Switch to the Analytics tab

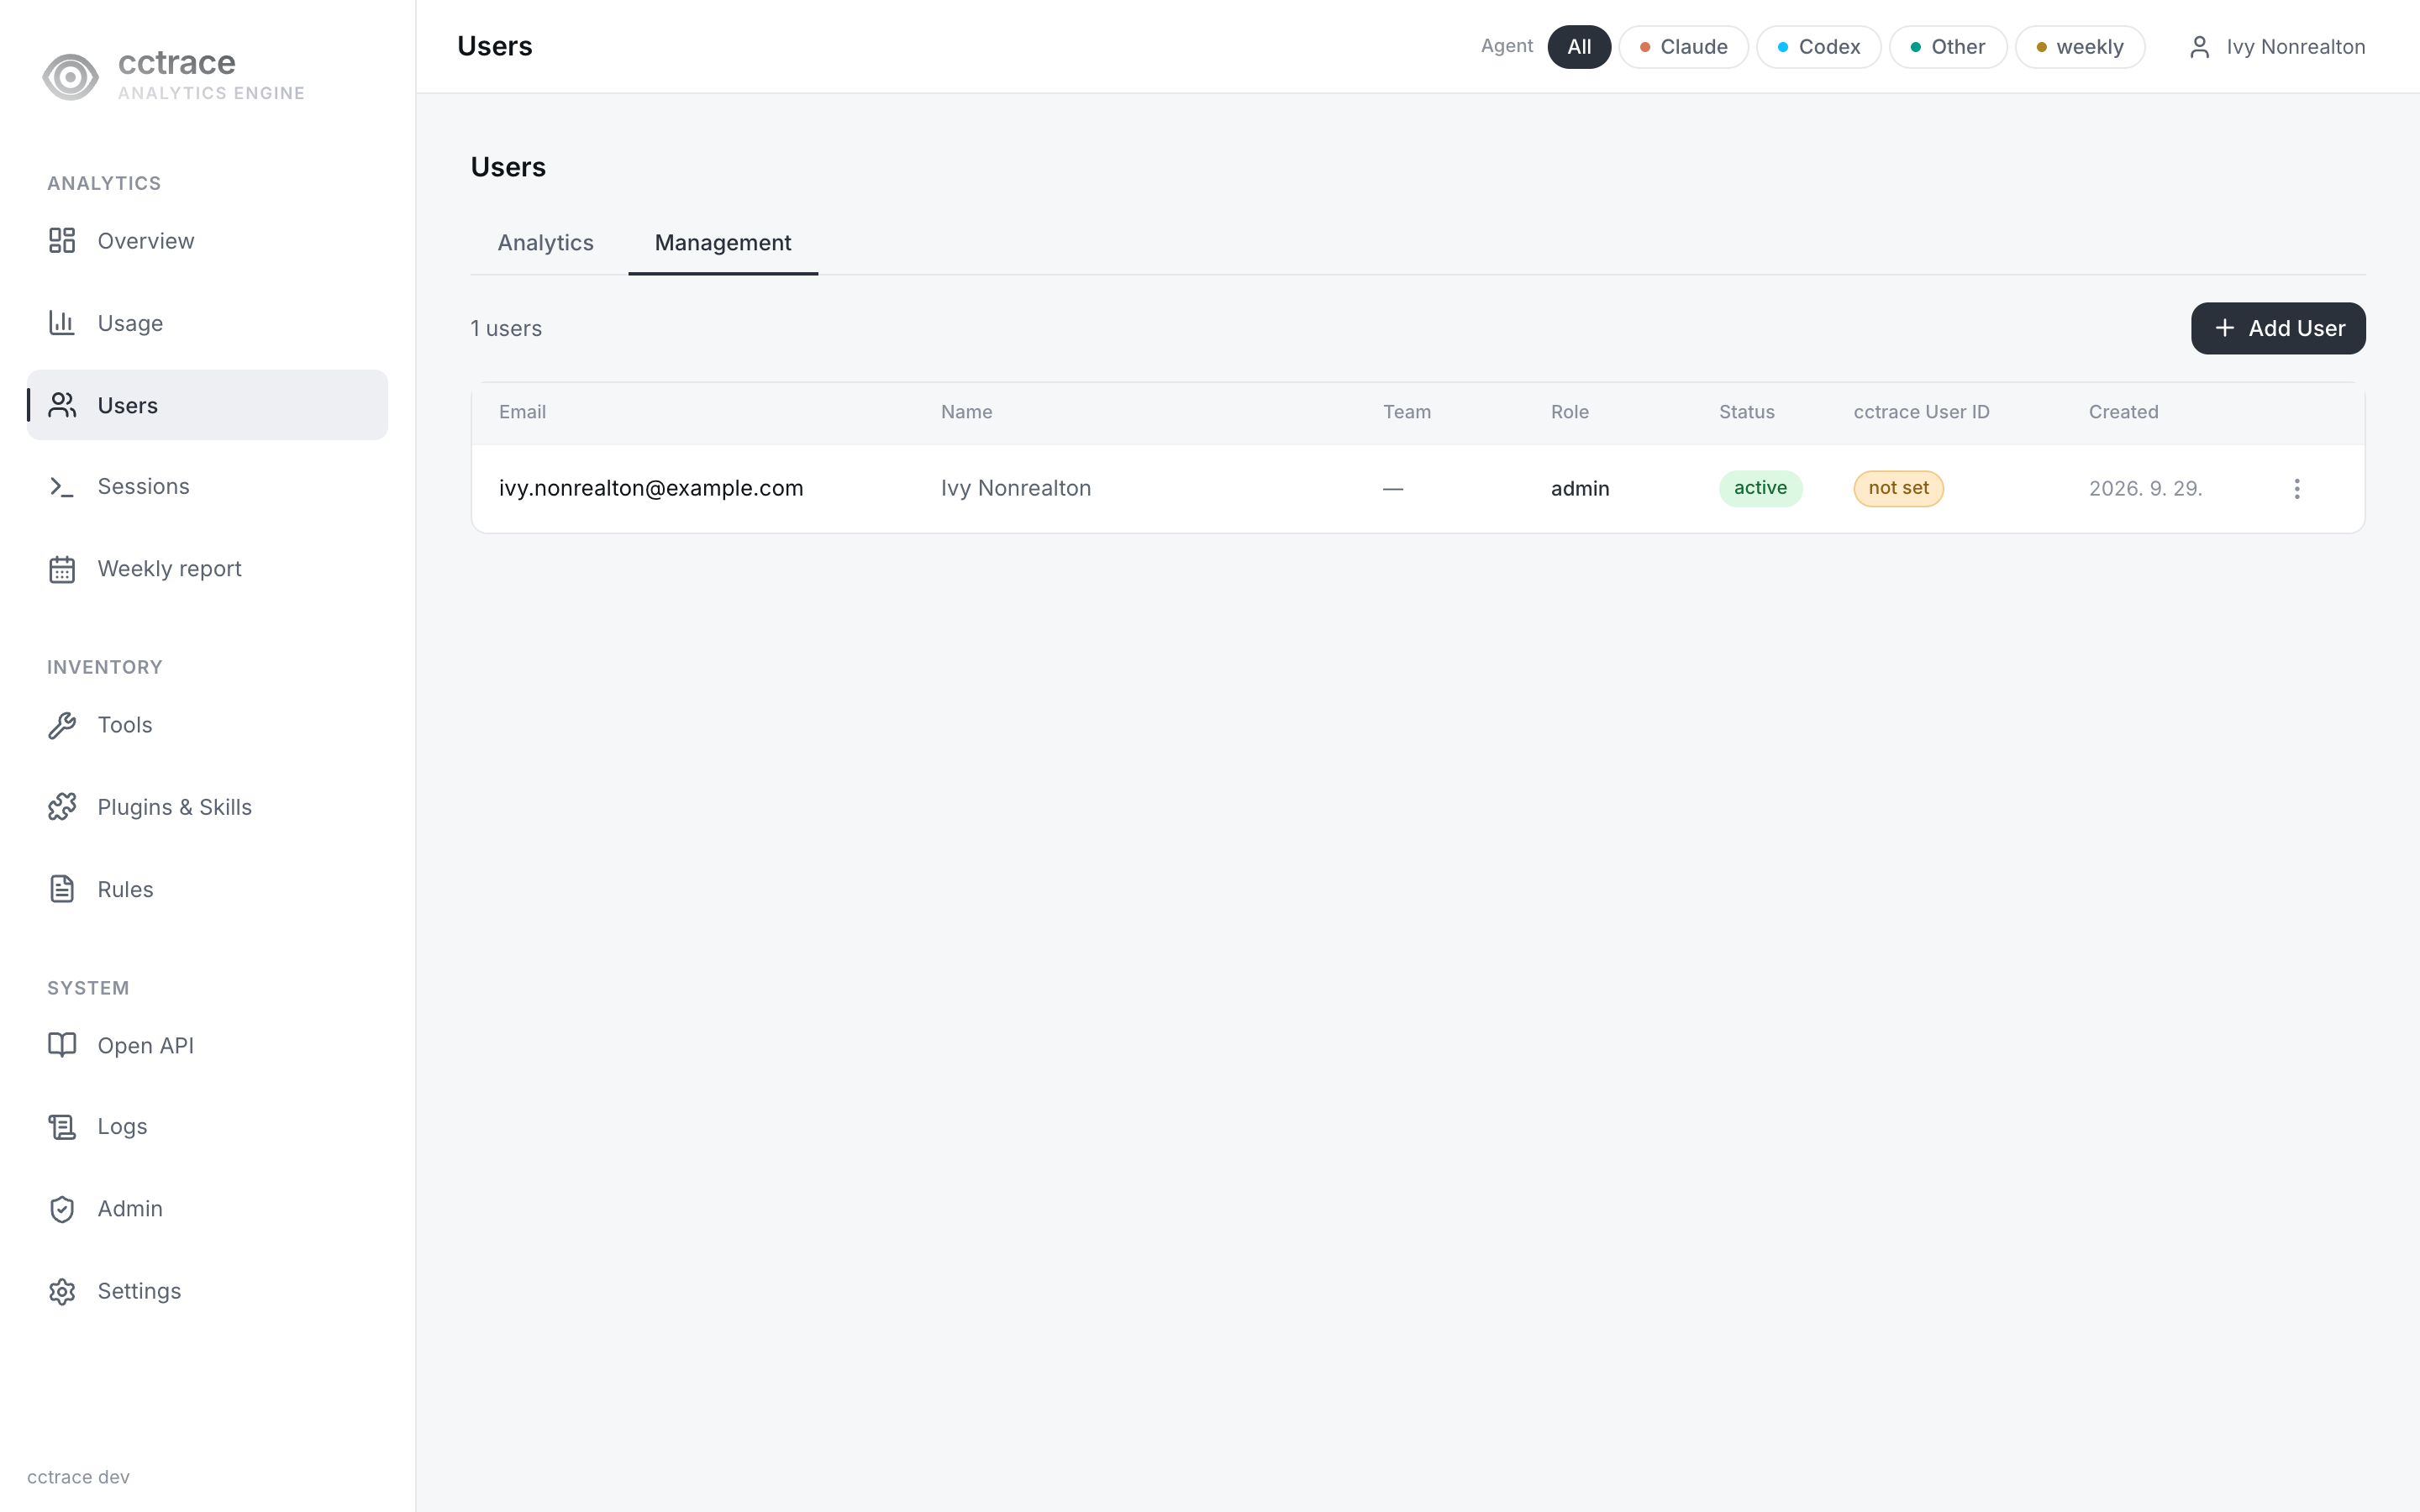click(x=545, y=243)
